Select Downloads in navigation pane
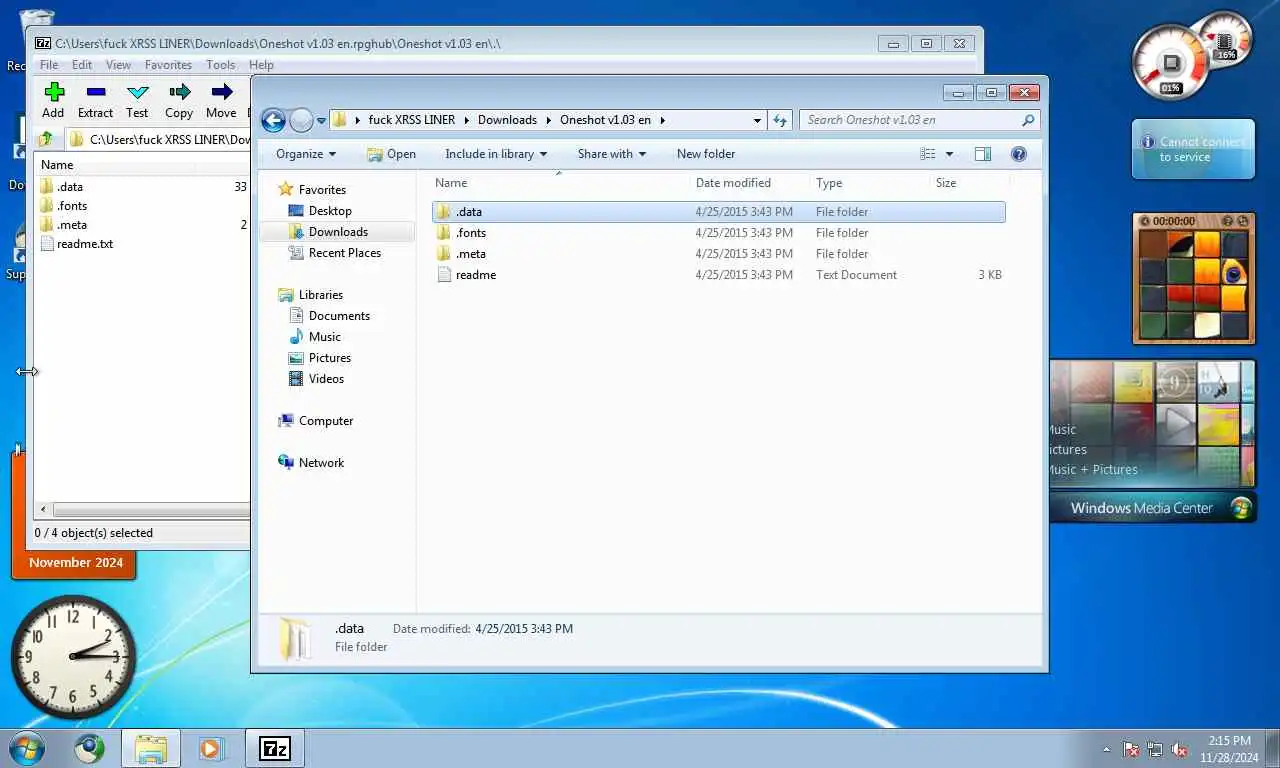1280x768 pixels. [x=338, y=232]
